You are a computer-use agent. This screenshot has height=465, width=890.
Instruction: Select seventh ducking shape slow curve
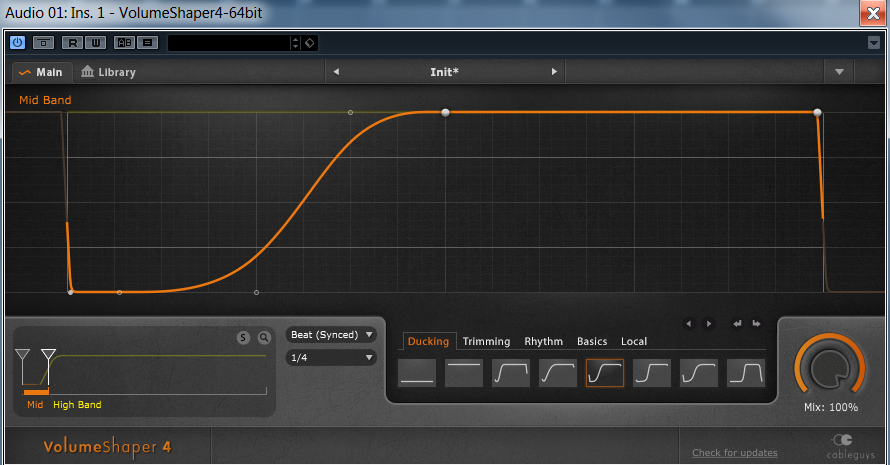(699, 373)
